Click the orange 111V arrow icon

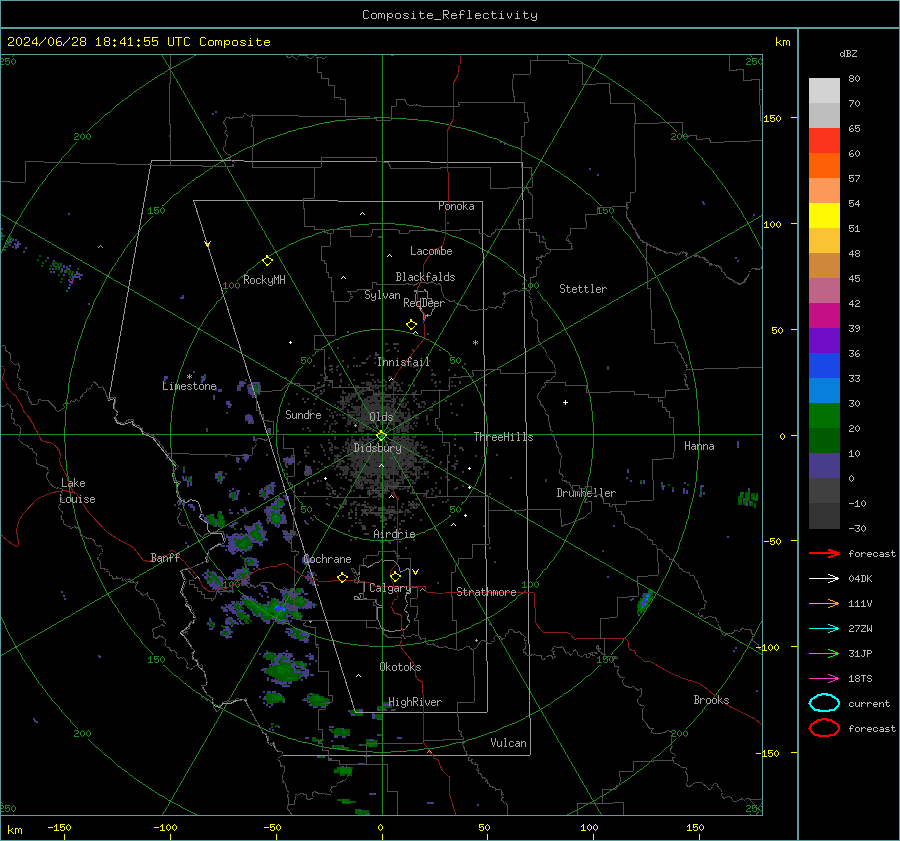tap(824, 603)
